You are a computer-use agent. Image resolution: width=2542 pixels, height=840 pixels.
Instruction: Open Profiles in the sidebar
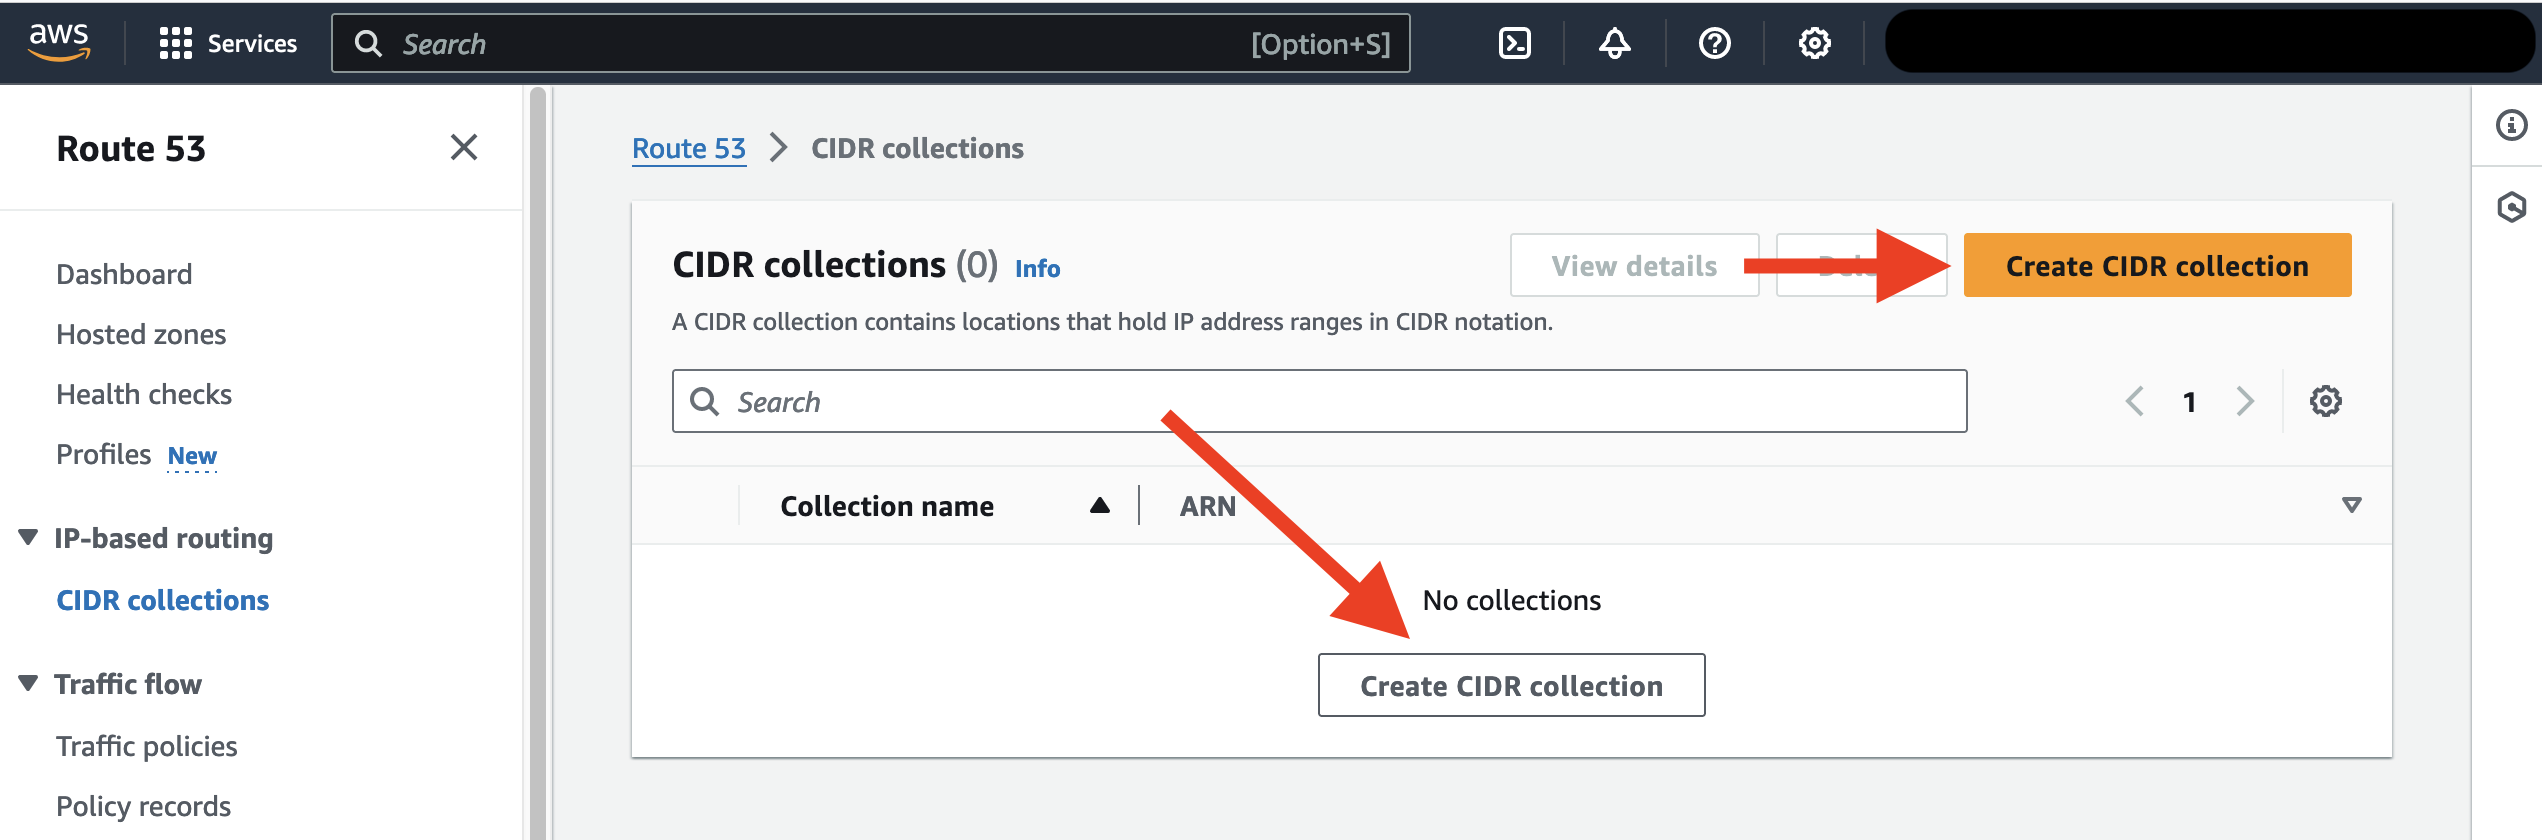click(x=103, y=454)
